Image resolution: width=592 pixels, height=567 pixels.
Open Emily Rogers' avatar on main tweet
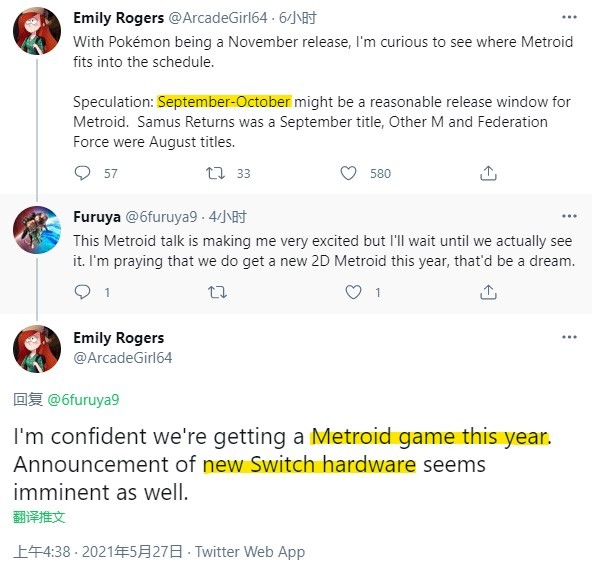(x=37, y=349)
